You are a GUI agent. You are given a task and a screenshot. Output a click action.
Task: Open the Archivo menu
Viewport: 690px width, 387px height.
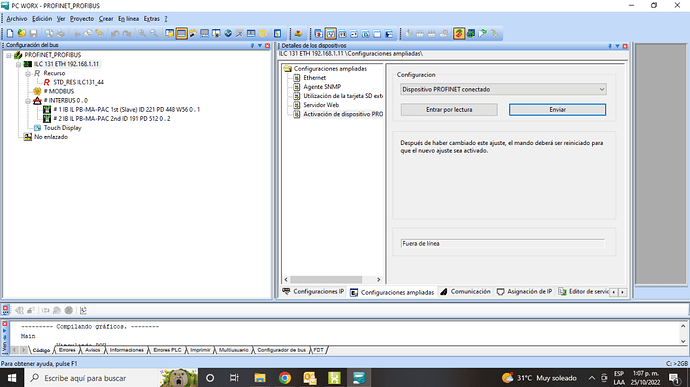tap(17, 18)
